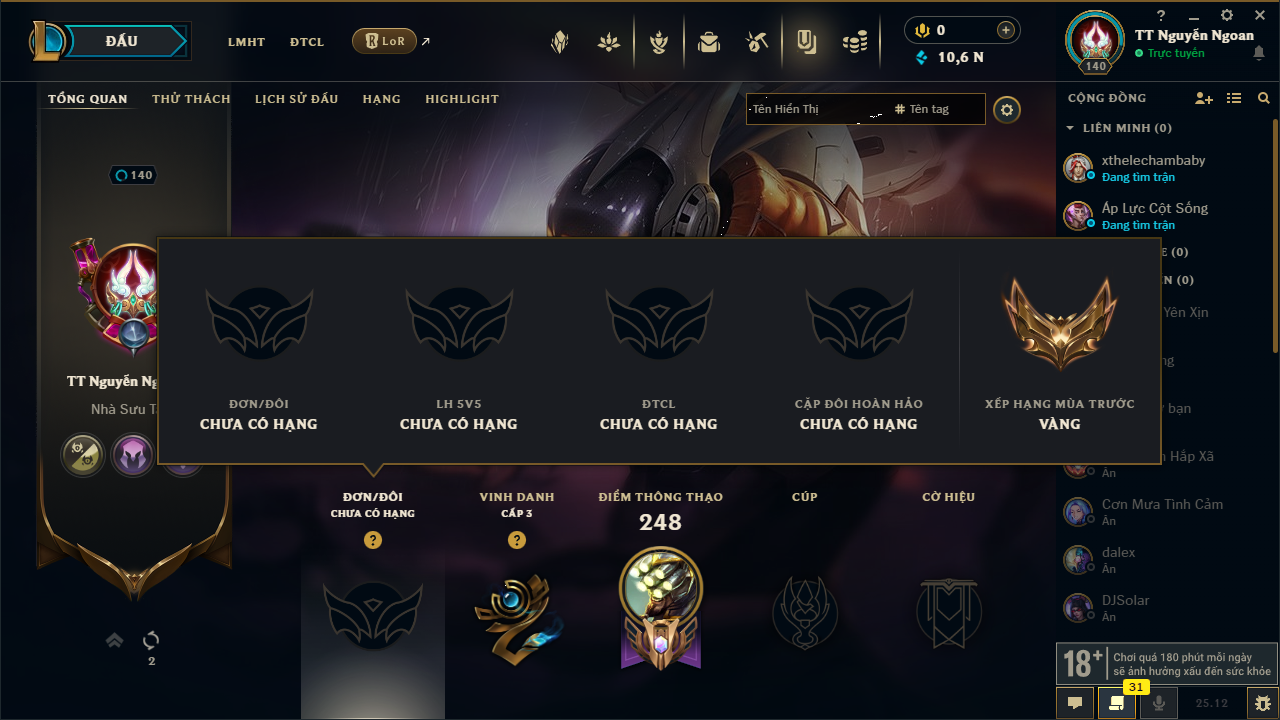
Task: Open the Profile banner icon in top bar
Action: point(806,42)
